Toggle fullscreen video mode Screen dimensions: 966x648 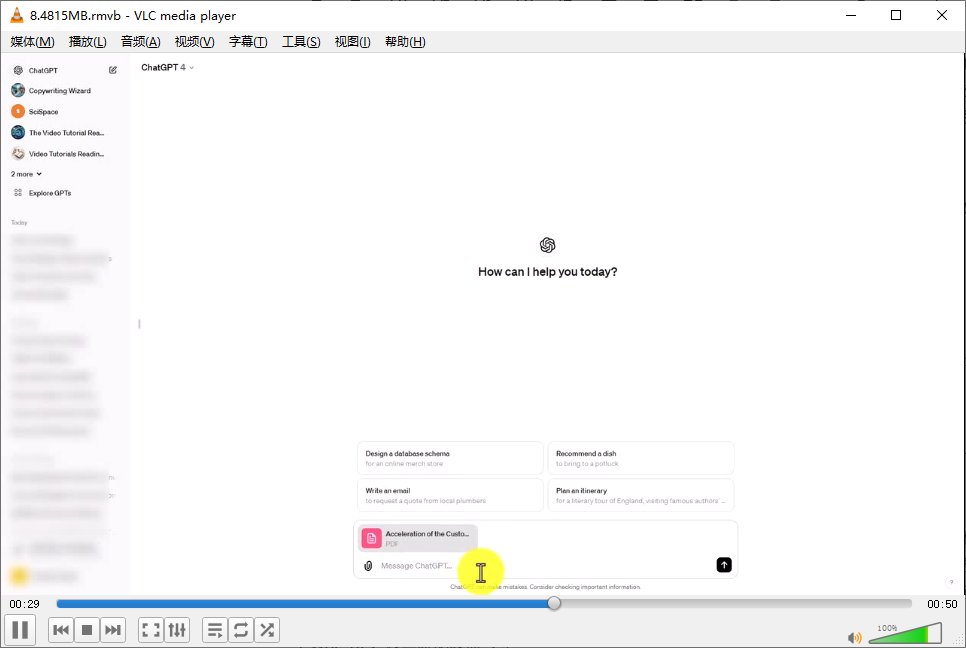[x=151, y=630]
